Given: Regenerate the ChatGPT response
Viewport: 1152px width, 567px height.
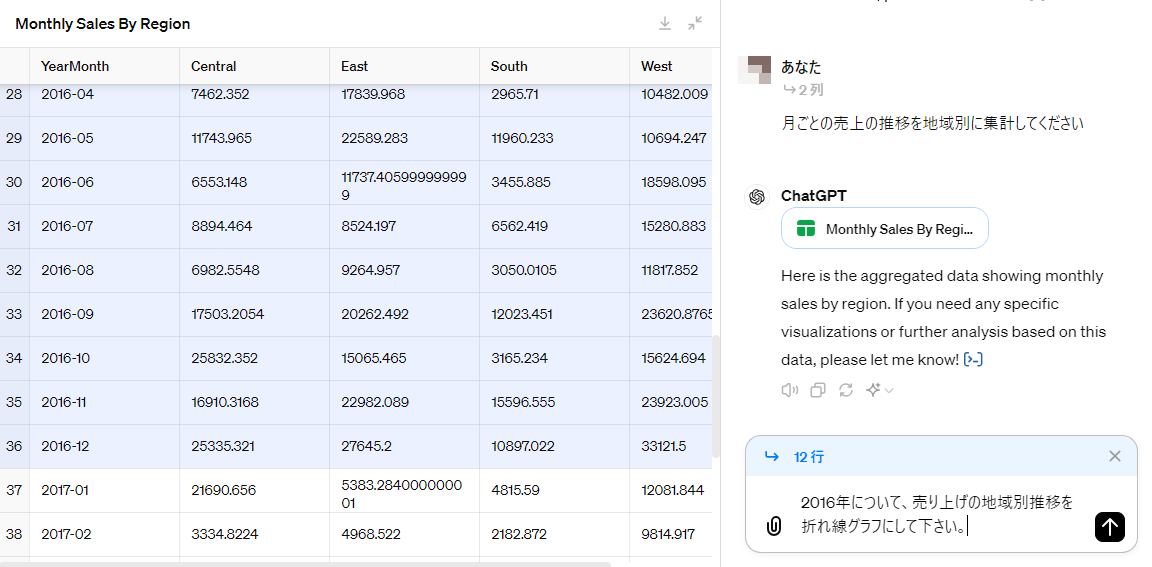Looking at the screenshot, I should (846, 390).
